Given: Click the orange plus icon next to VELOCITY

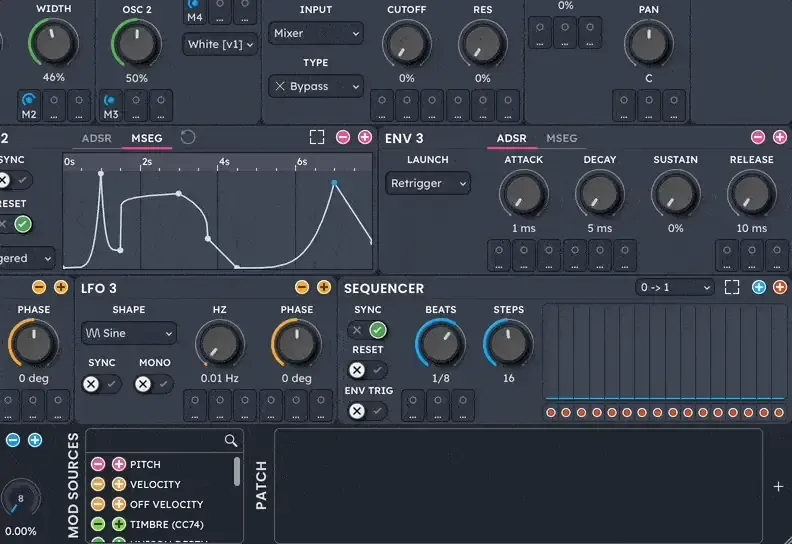Looking at the screenshot, I should coord(119,484).
